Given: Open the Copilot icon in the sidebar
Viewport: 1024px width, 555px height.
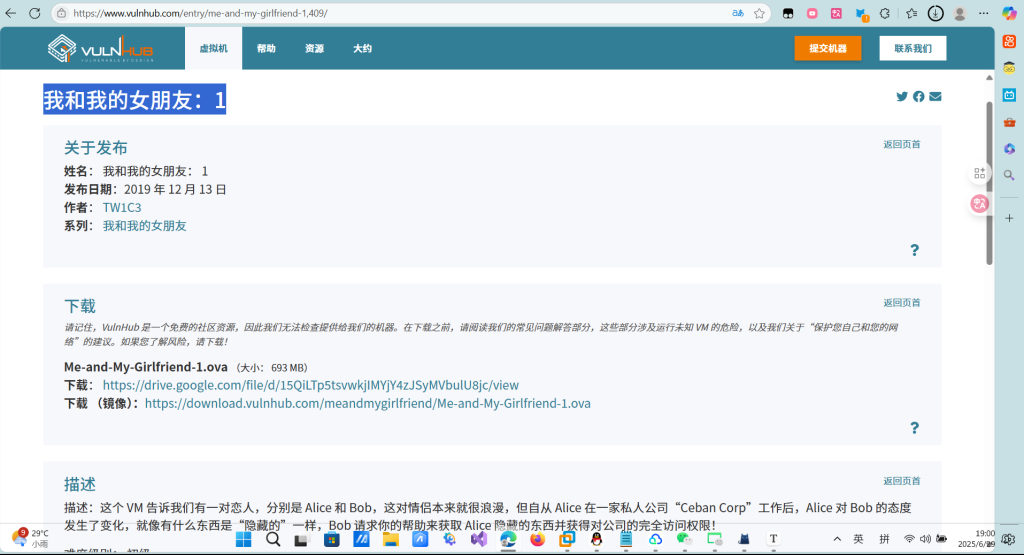Looking at the screenshot, I should (1009, 14).
